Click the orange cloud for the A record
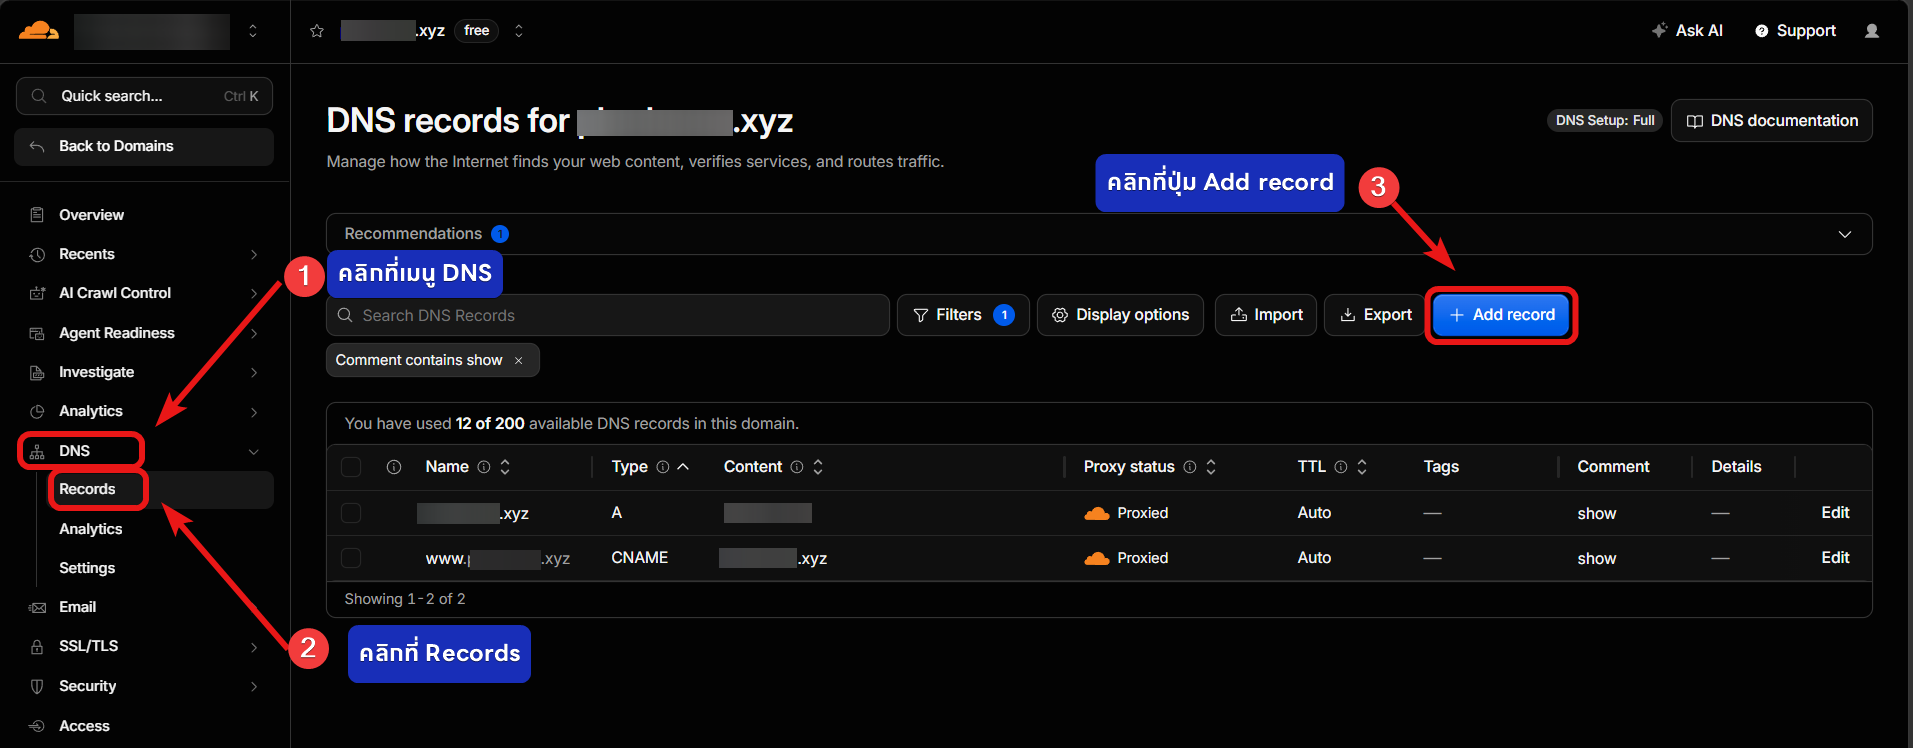The width and height of the screenshot is (1913, 748). (x=1097, y=513)
